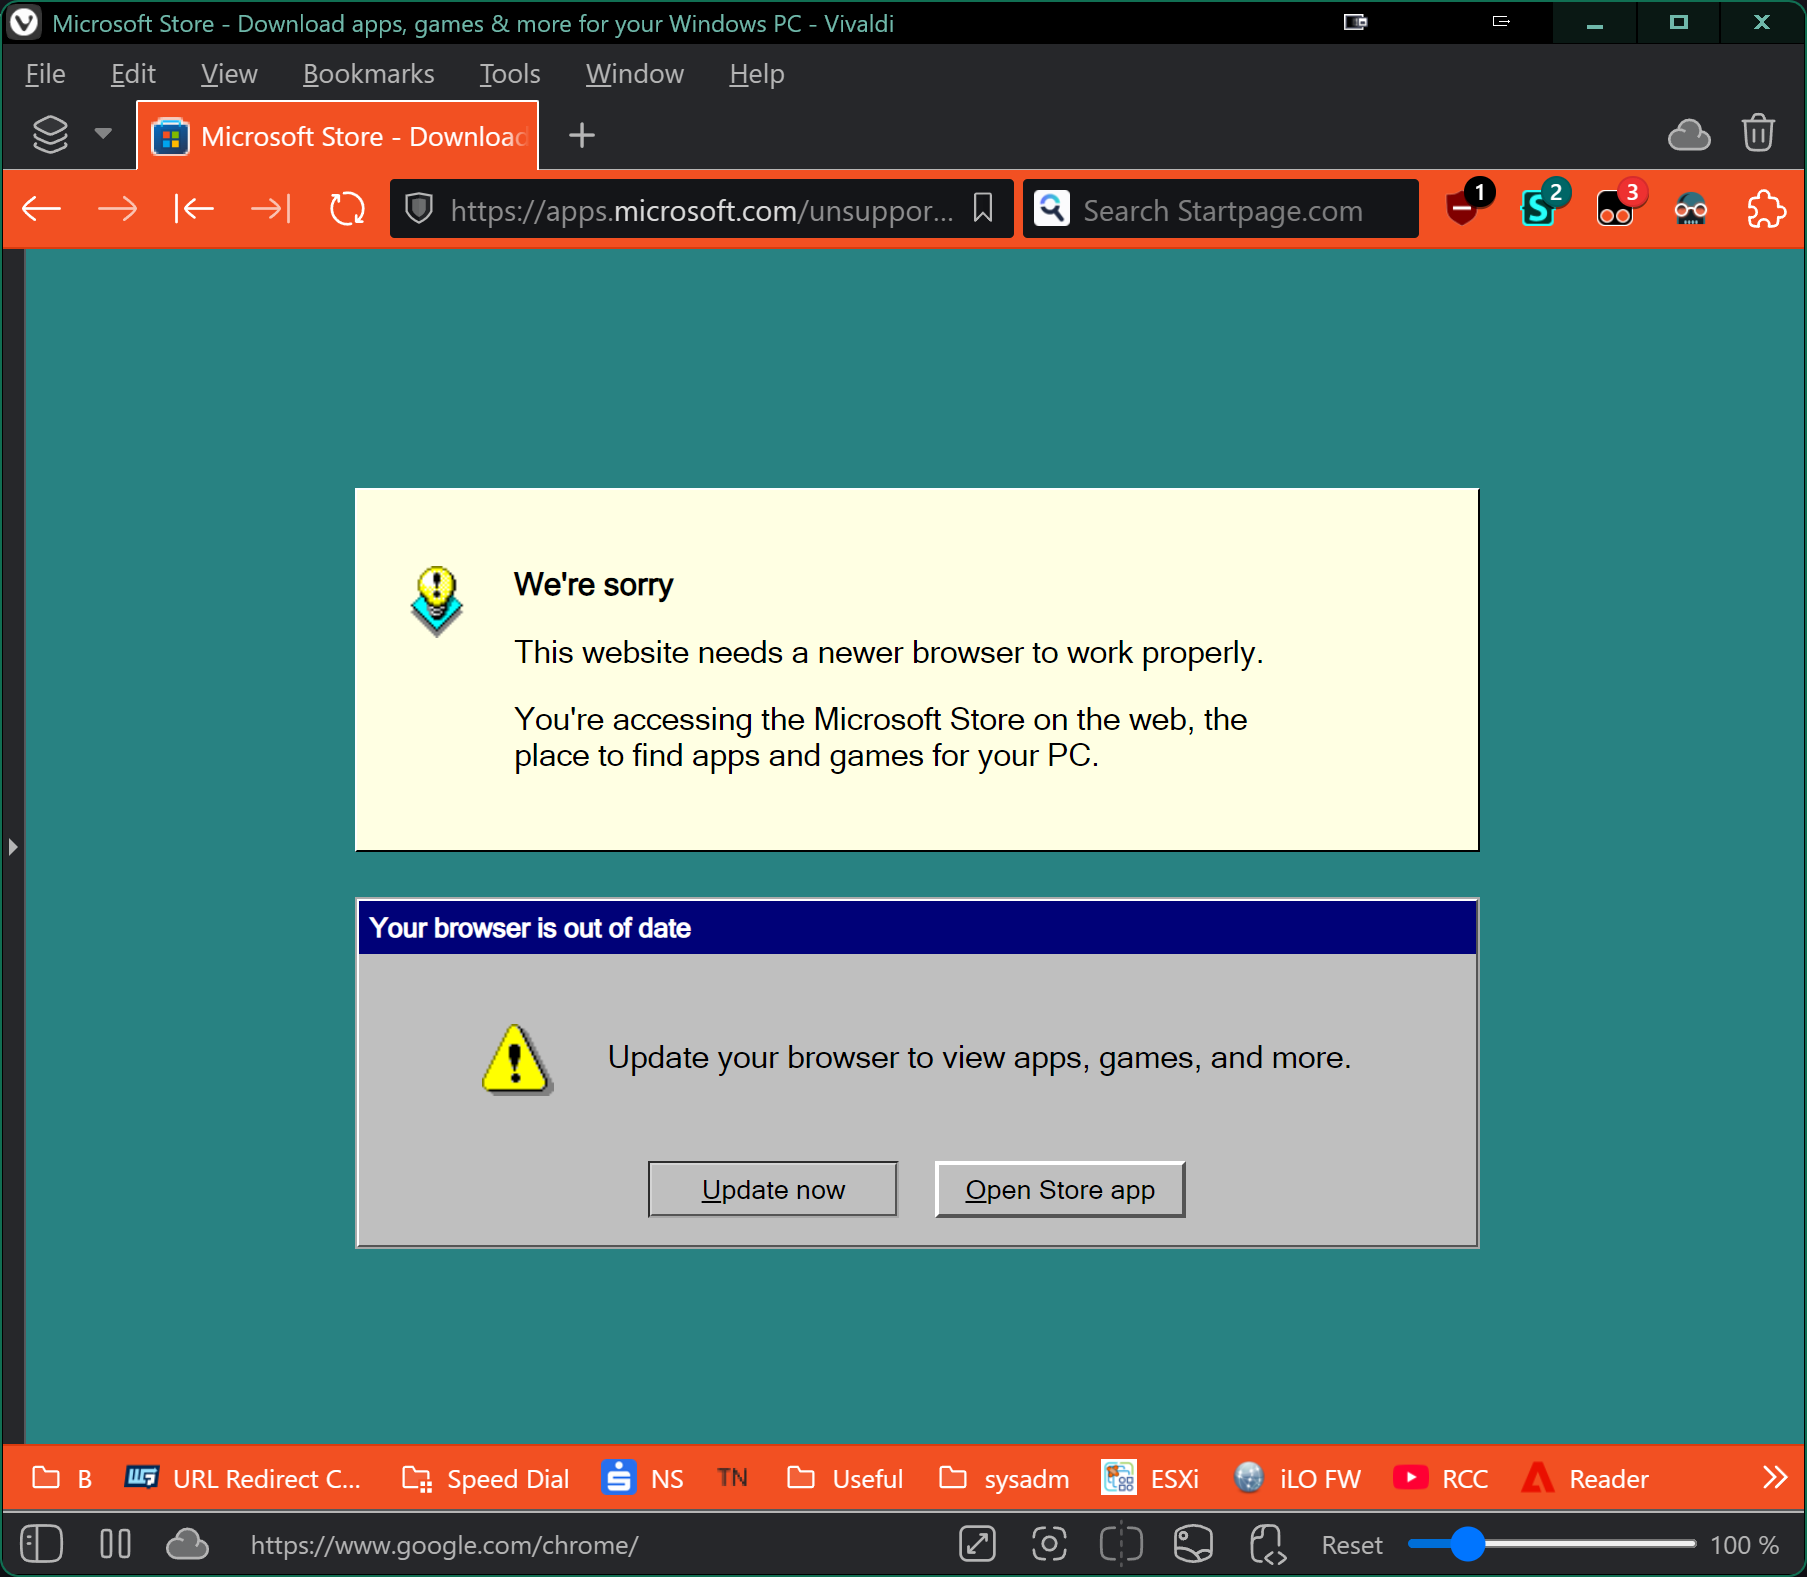This screenshot has width=1807, height=1577.
Task: Open synced tabs cloud icon in tab bar
Action: pyautogui.click(x=1689, y=134)
